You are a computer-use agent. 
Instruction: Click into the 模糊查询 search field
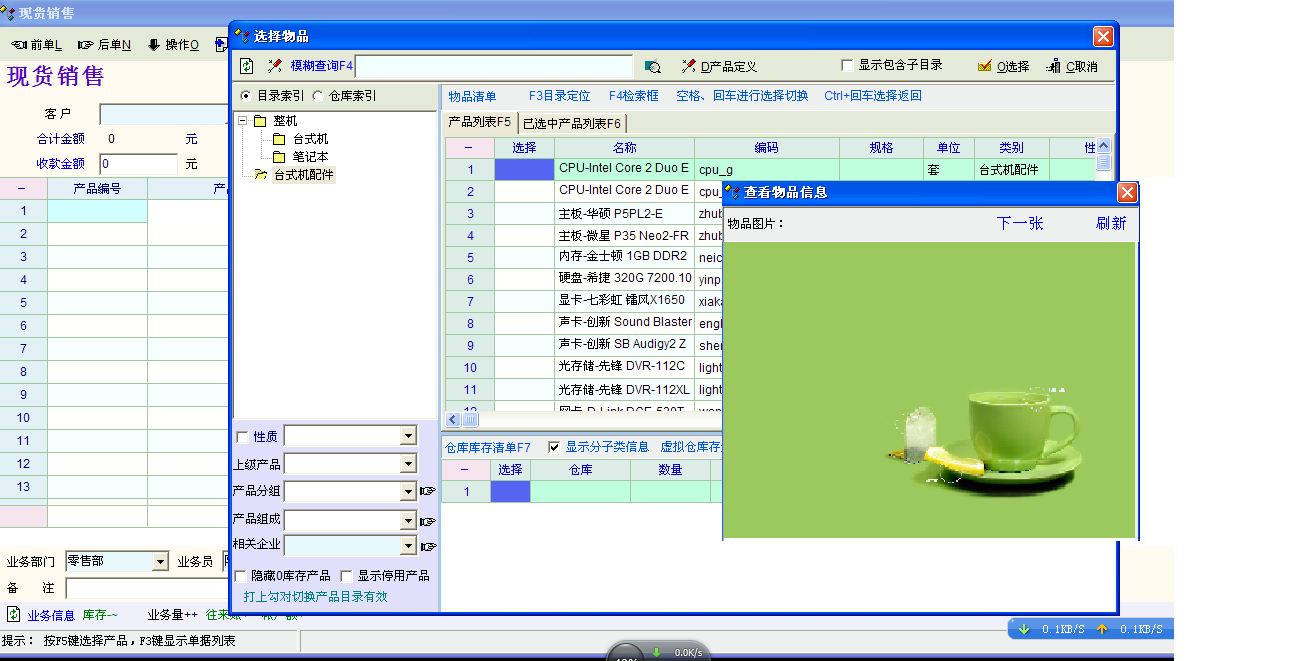tap(494, 66)
